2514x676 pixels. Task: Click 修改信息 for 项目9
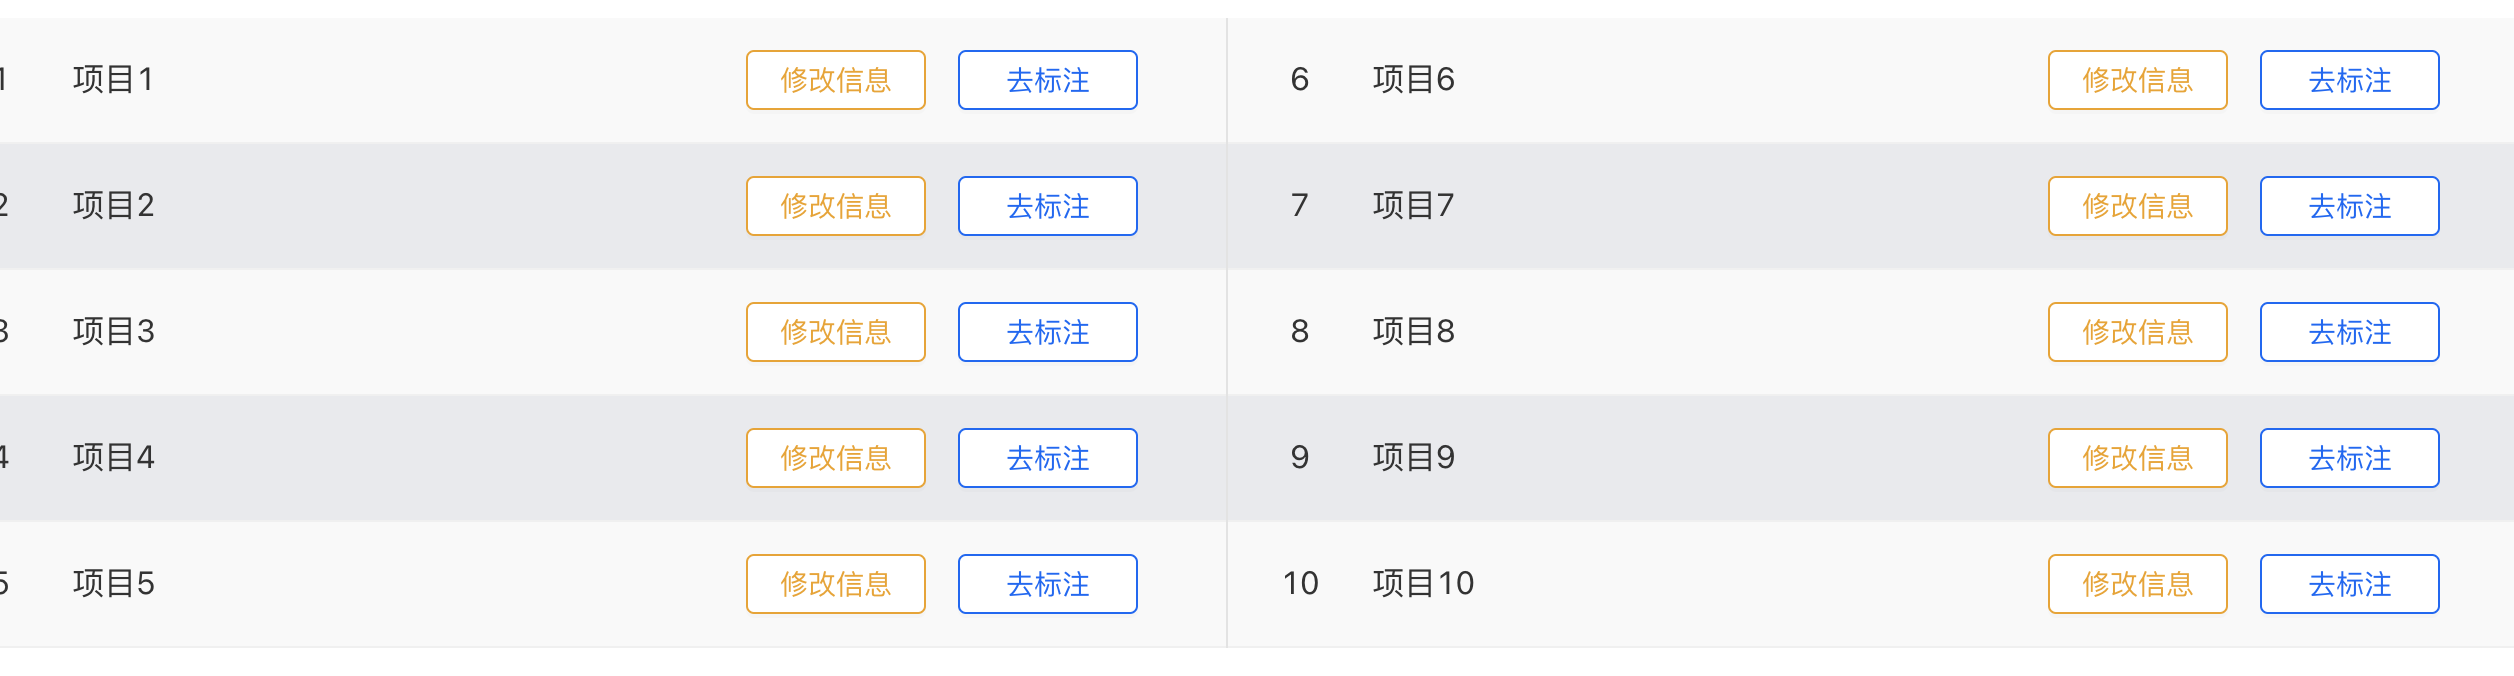(x=2137, y=458)
